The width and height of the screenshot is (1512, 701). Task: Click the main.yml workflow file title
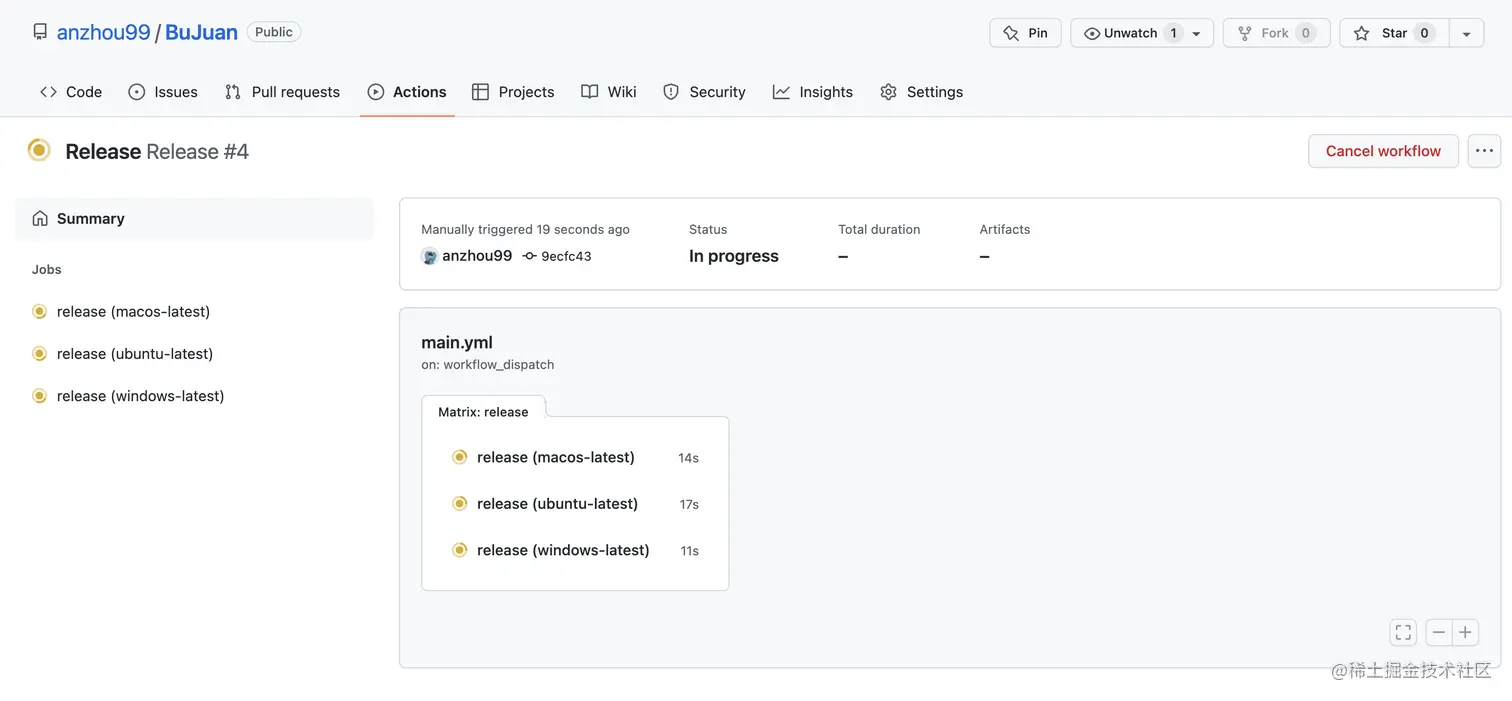coord(457,342)
